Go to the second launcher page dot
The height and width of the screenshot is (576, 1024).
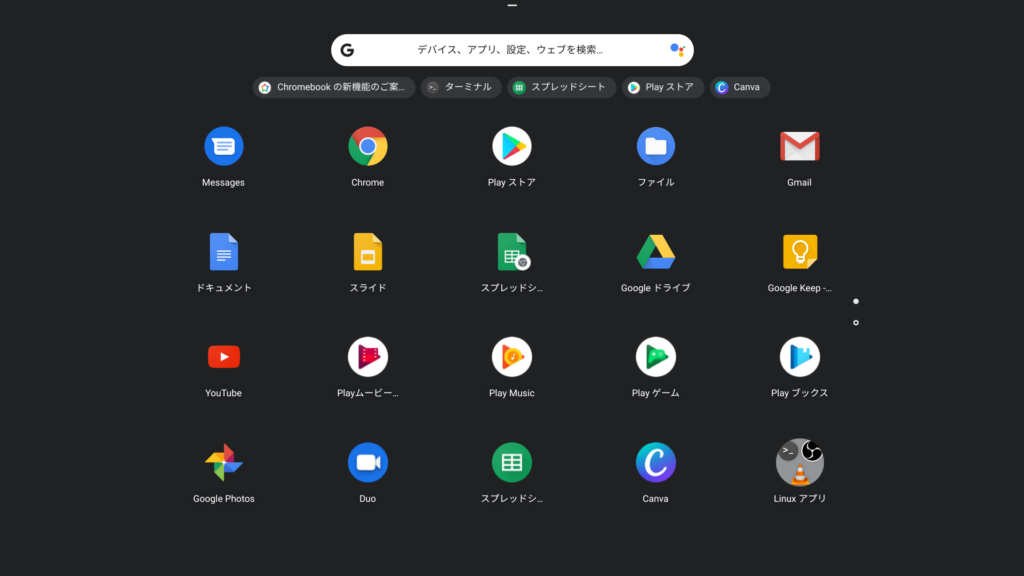tap(856, 323)
